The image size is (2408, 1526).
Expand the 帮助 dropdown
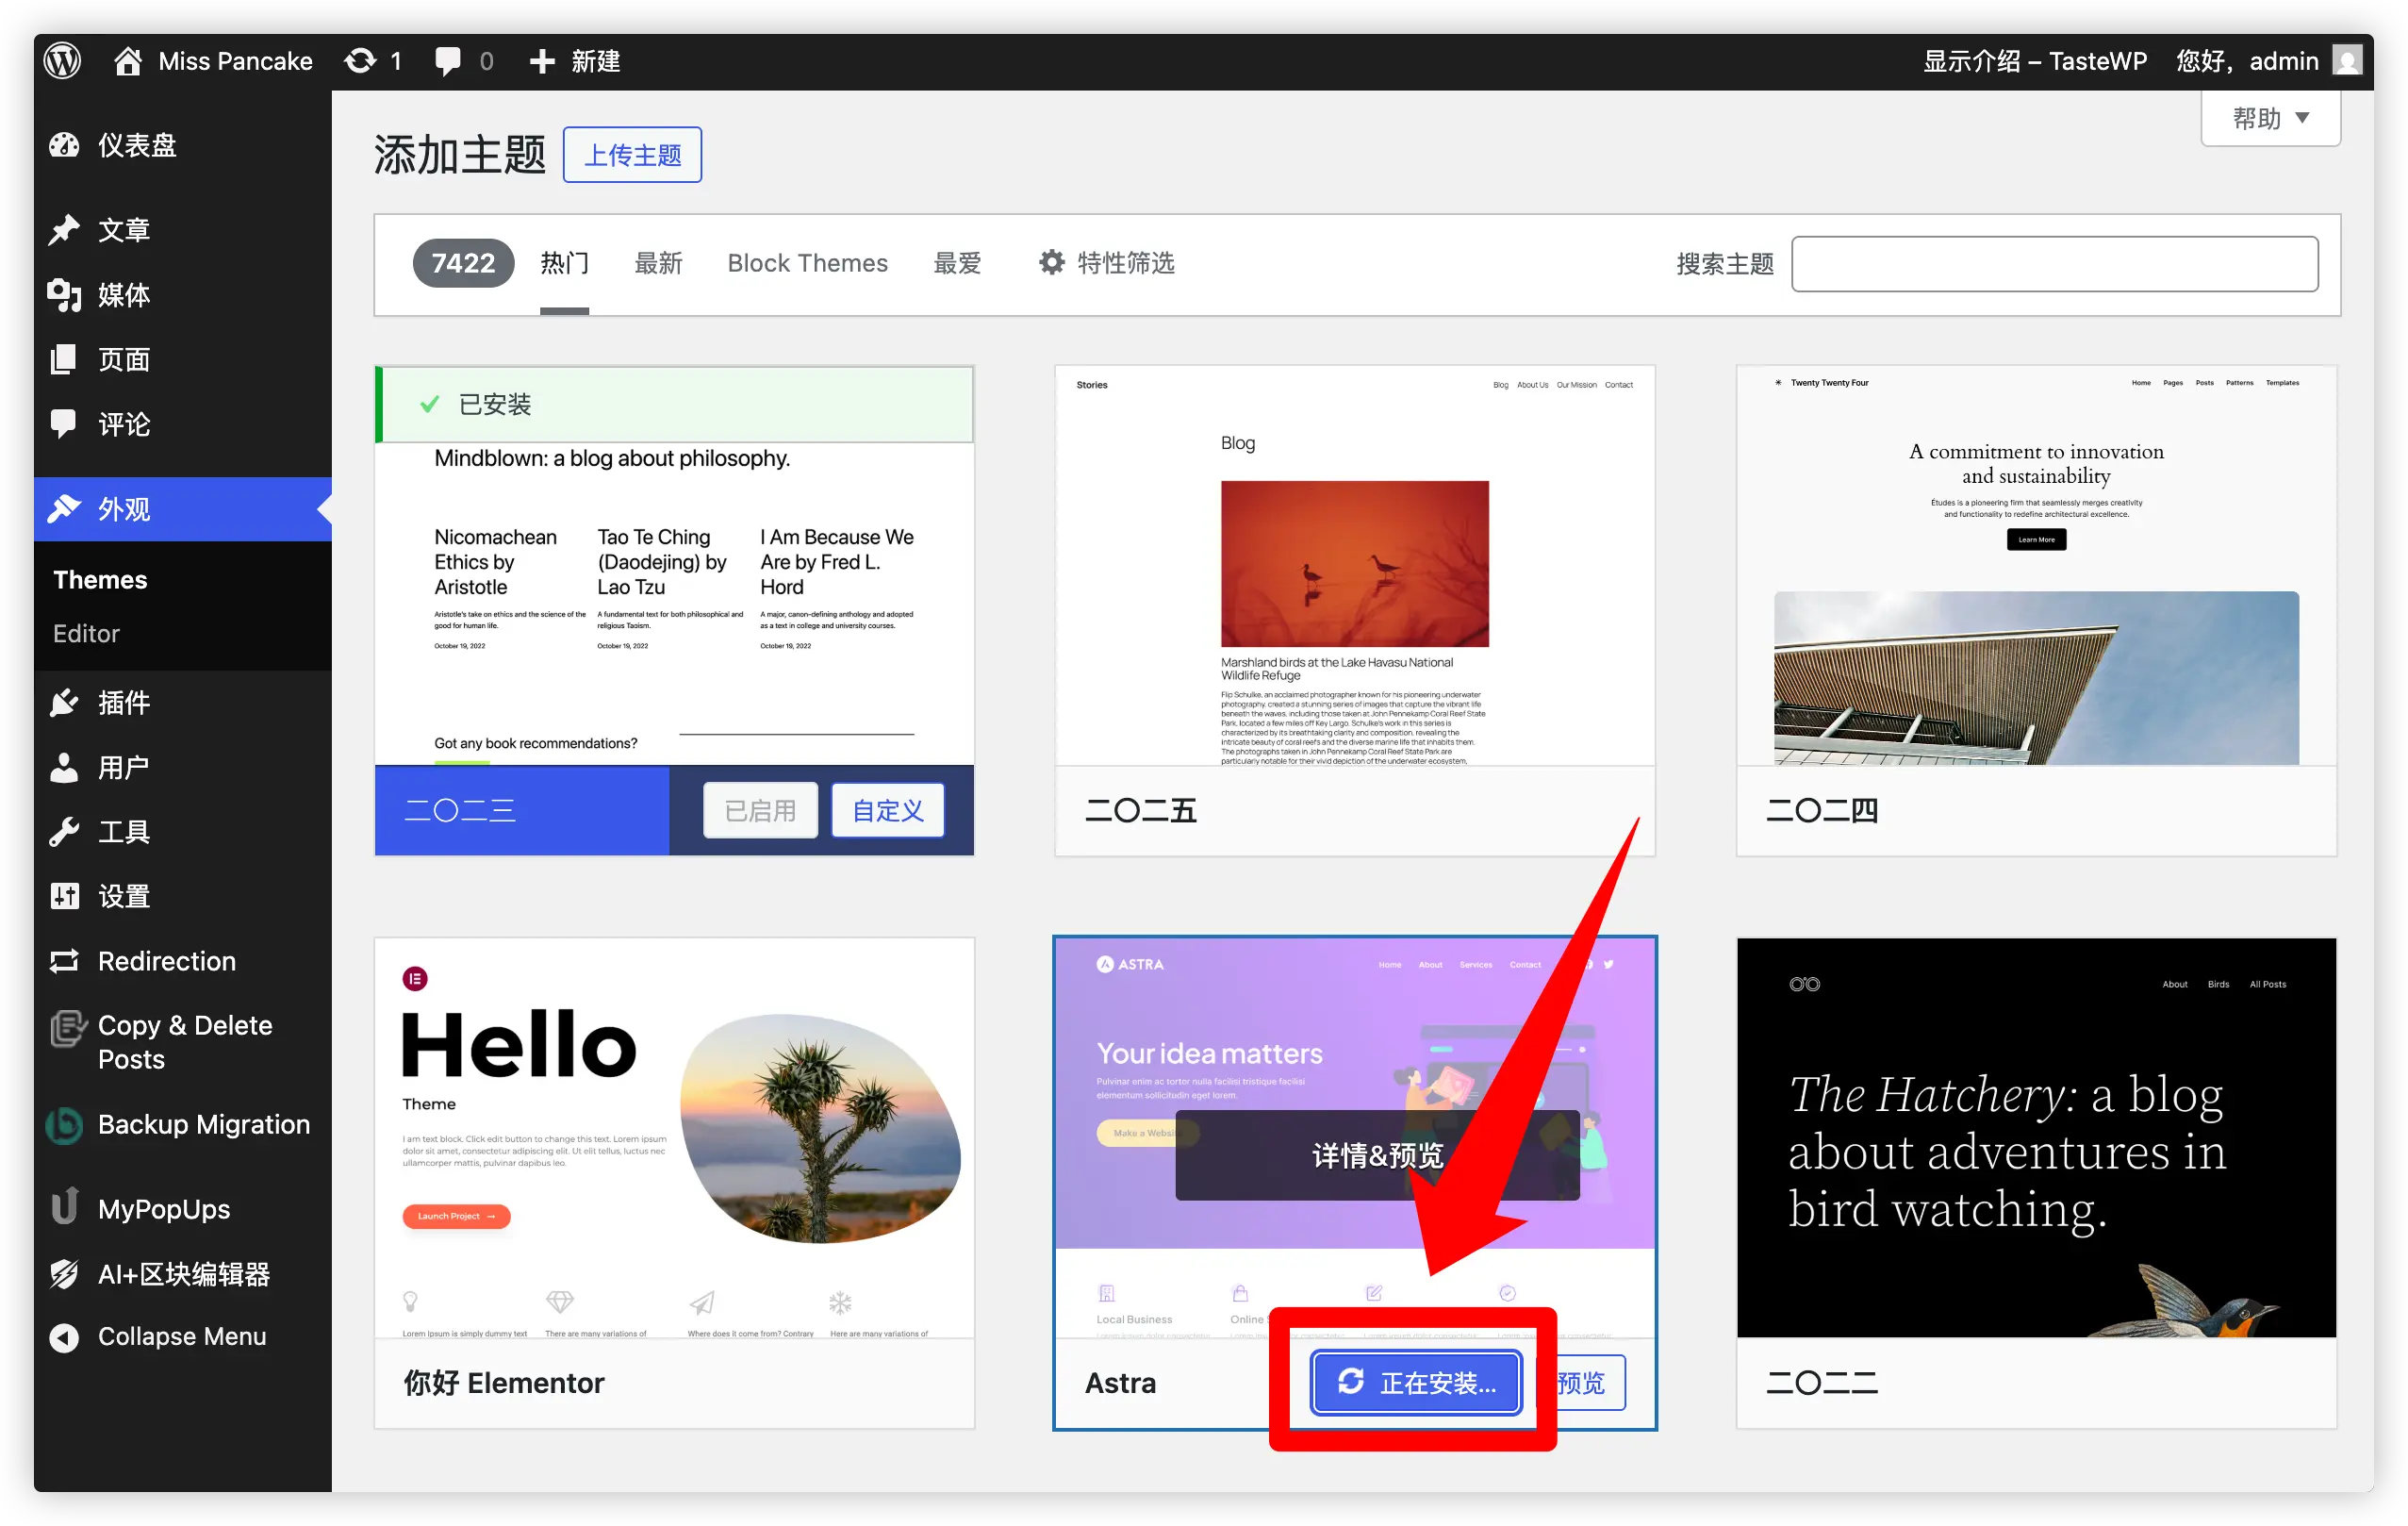coord(2270,118)
